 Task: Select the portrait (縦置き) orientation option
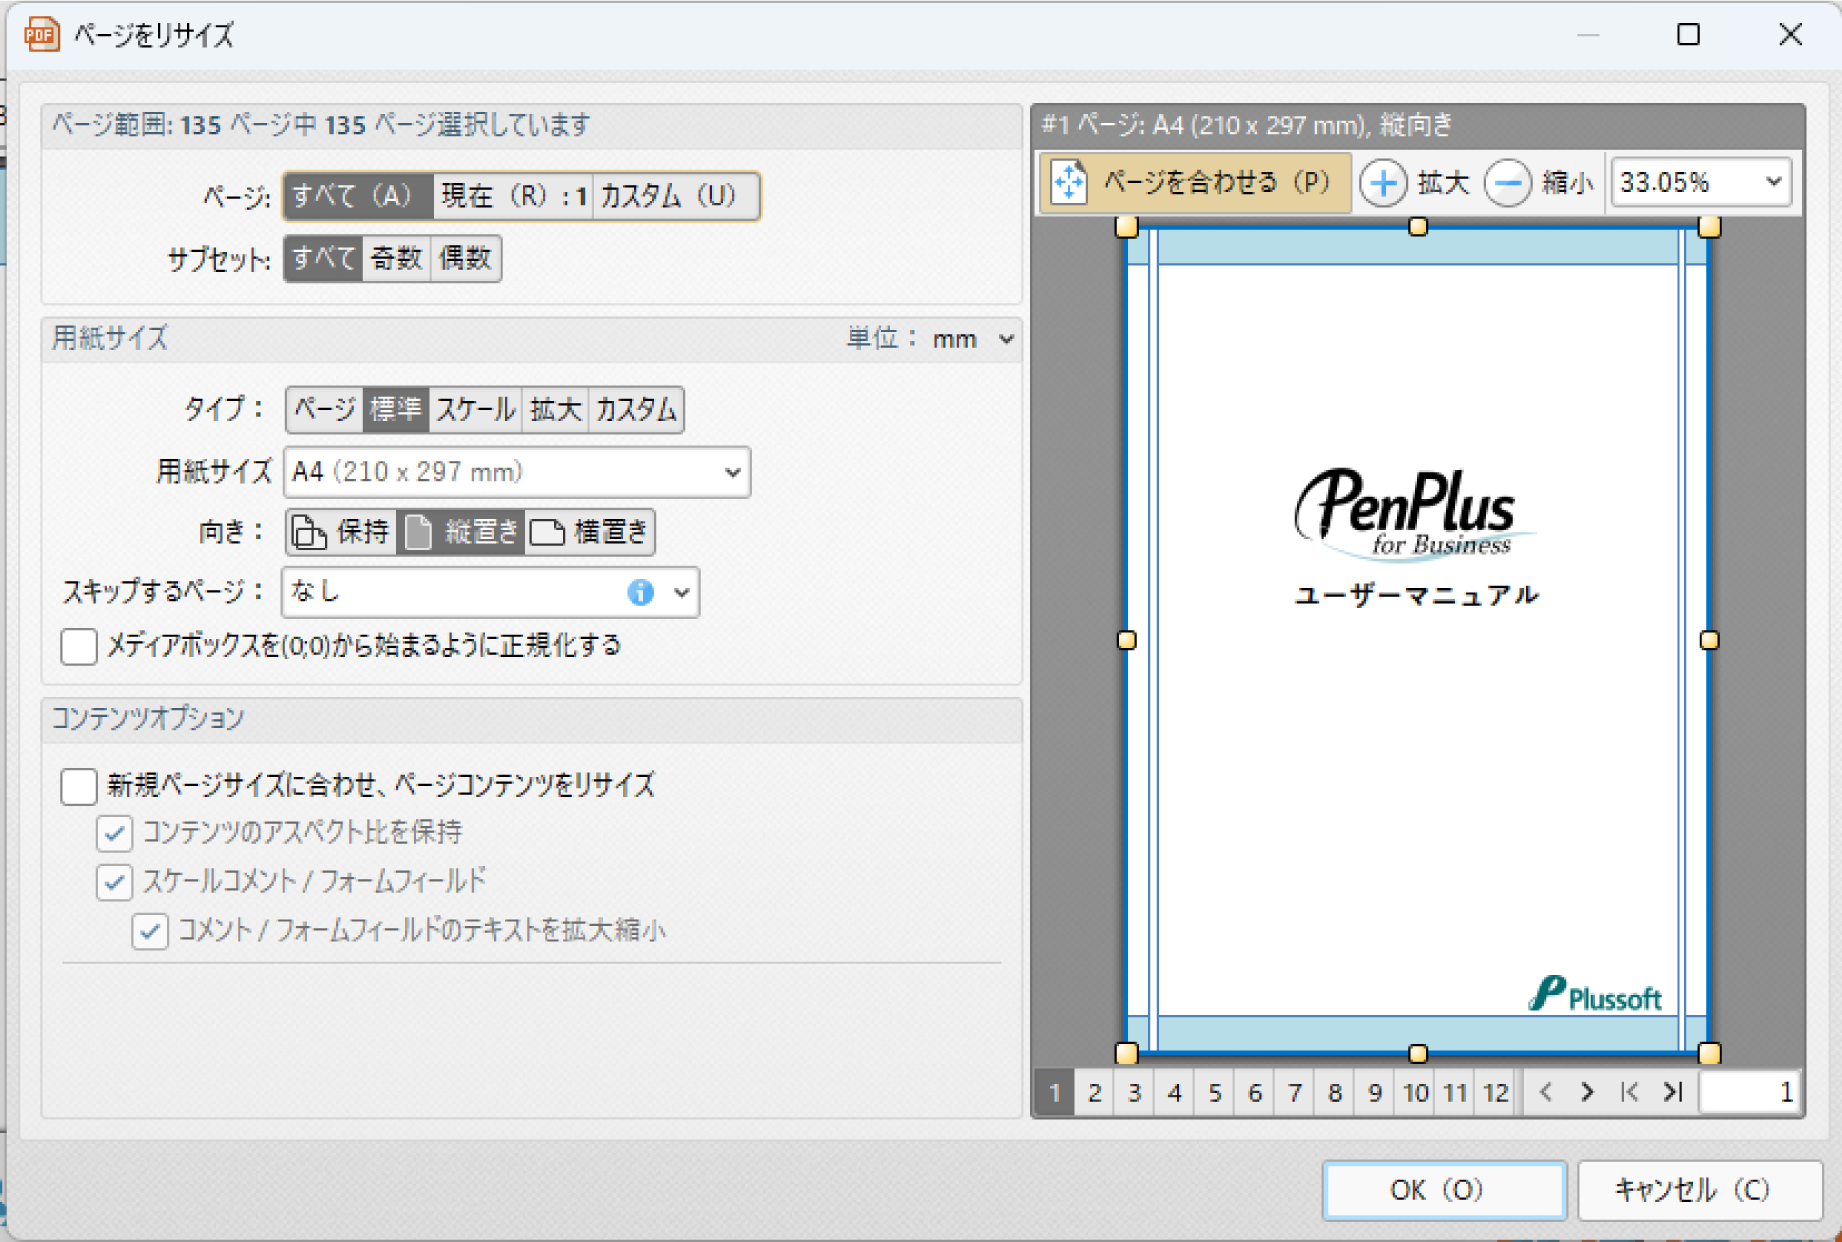pyautogui.click(x=461, y=532)
